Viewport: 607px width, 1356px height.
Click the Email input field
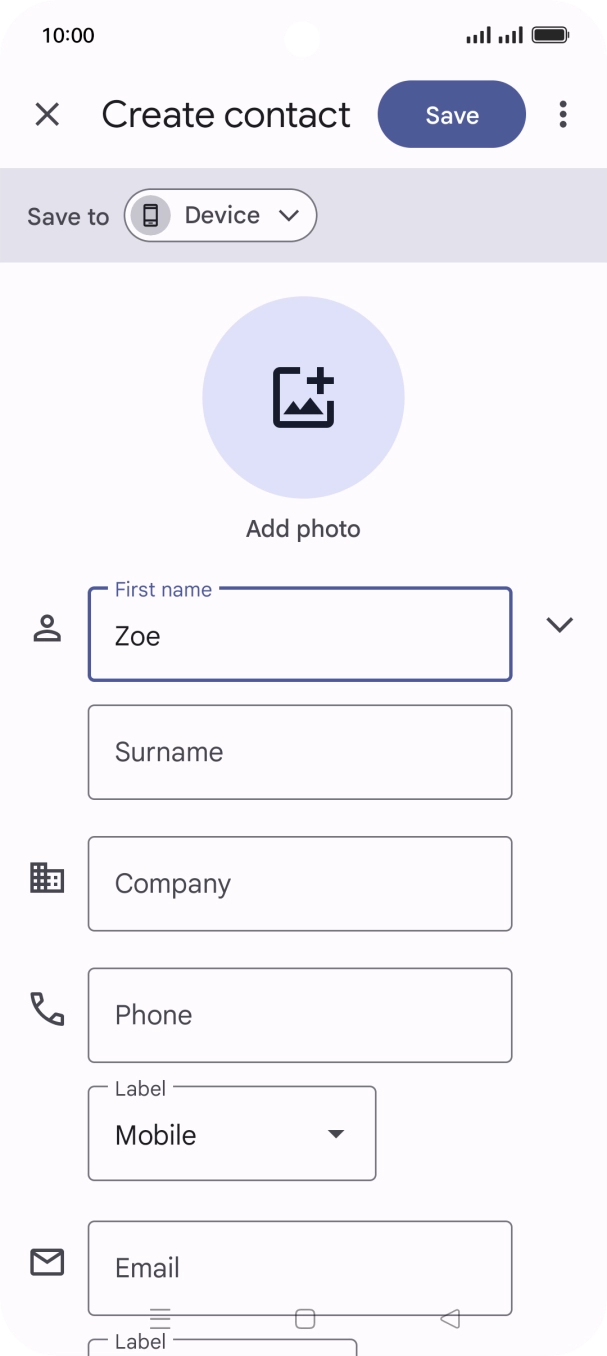pos(299,1268)
